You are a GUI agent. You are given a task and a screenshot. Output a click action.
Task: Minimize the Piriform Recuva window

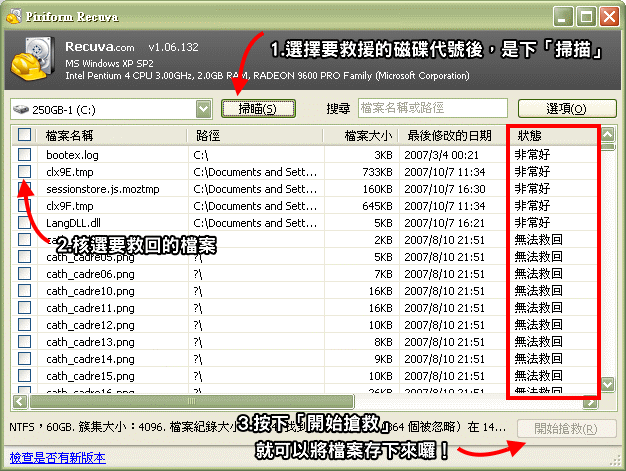(563, 17)
